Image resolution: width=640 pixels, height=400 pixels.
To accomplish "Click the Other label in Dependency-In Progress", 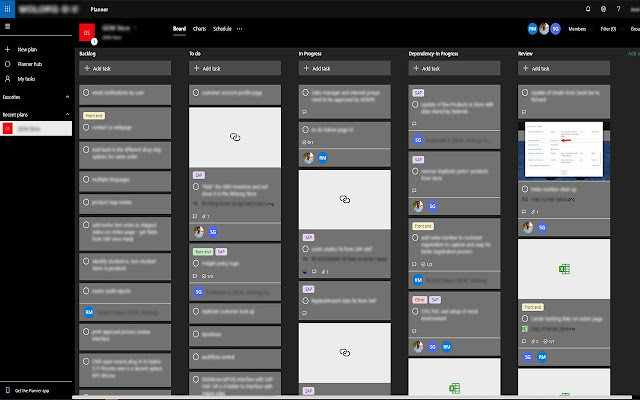I will 420,300.
